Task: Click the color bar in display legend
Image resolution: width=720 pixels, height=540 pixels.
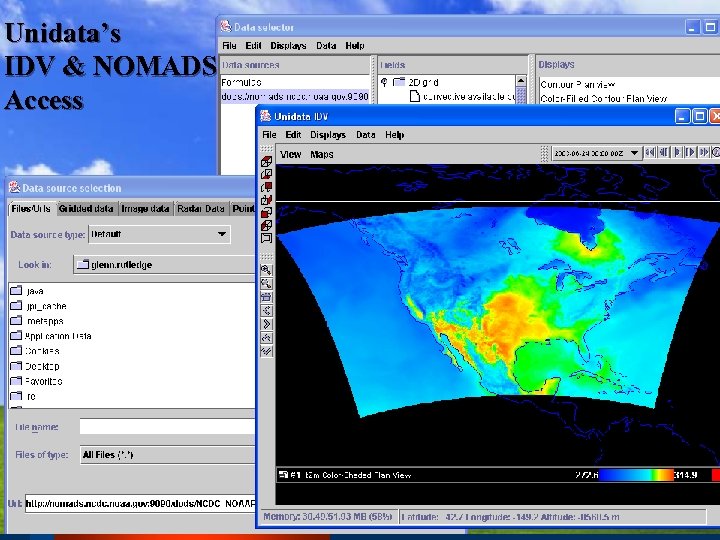Action: (x=636, y=475)
